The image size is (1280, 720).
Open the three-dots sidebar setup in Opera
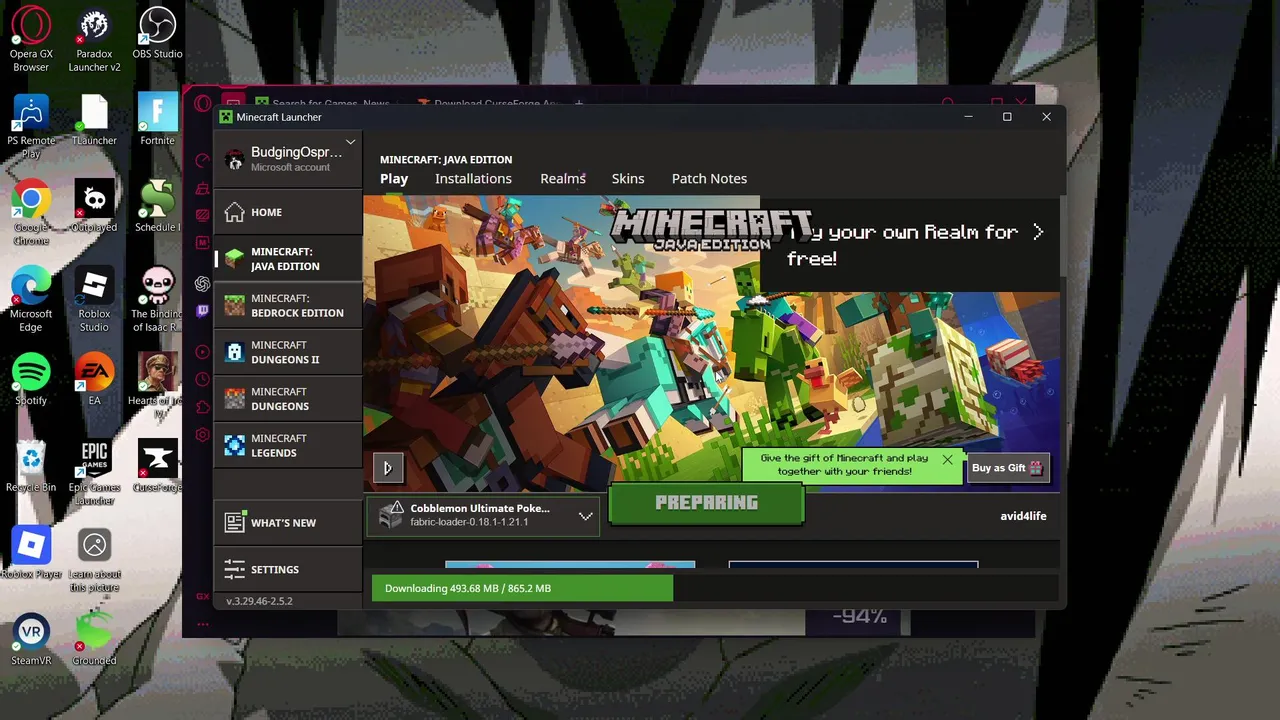(202, 624)
